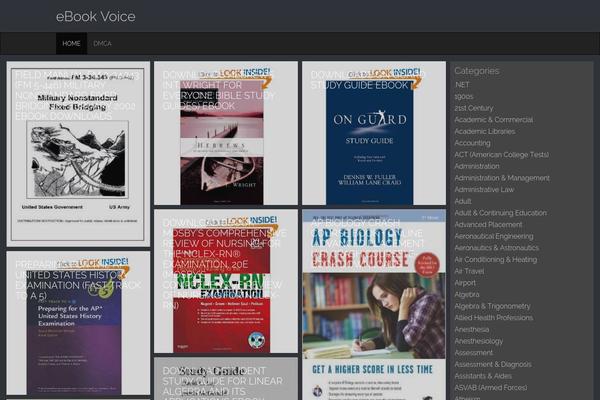The image size is (600, 400).
Task: Open Adult & Continuing Education category
Action: point(501,213)
